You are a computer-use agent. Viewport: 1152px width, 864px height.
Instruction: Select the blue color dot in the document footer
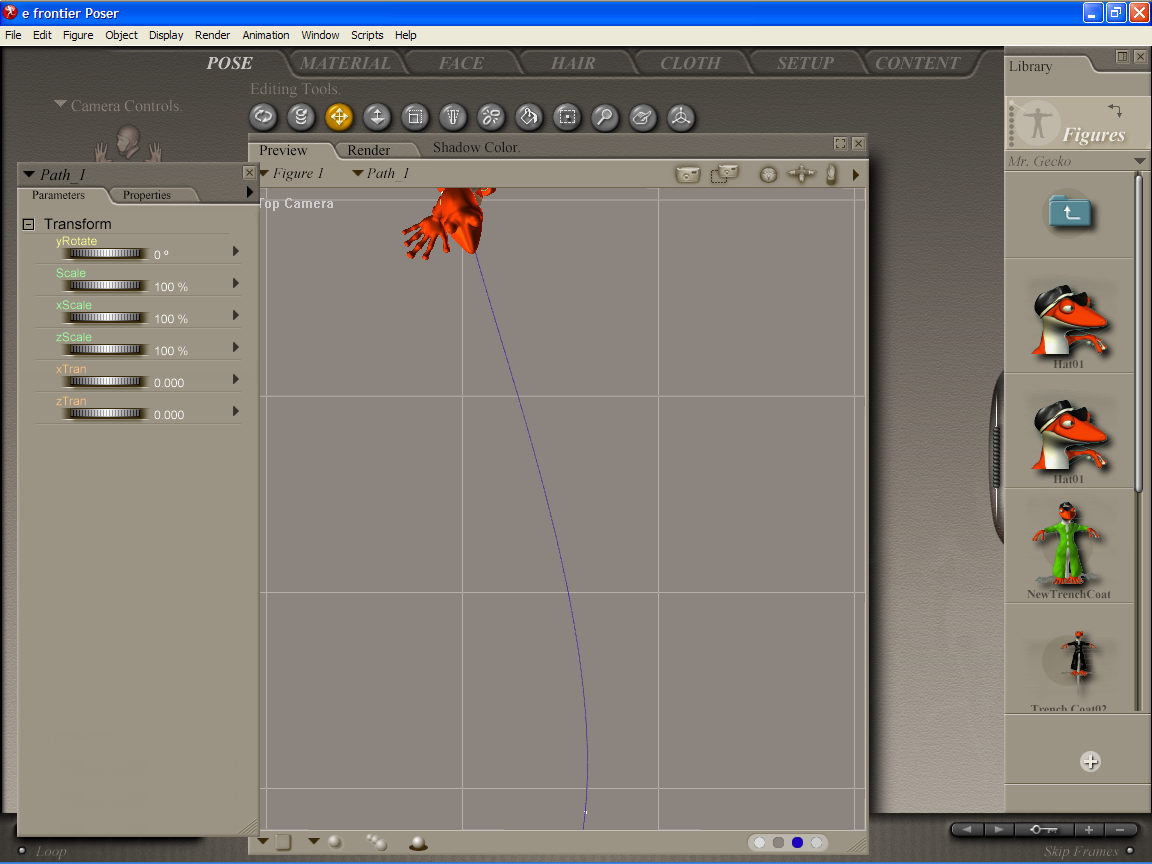(797, 843)
